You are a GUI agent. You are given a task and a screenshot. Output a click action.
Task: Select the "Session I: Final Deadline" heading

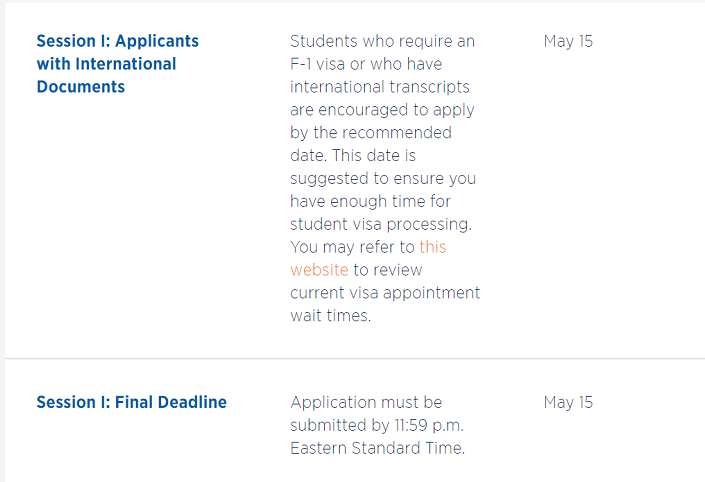pos(131,402)
